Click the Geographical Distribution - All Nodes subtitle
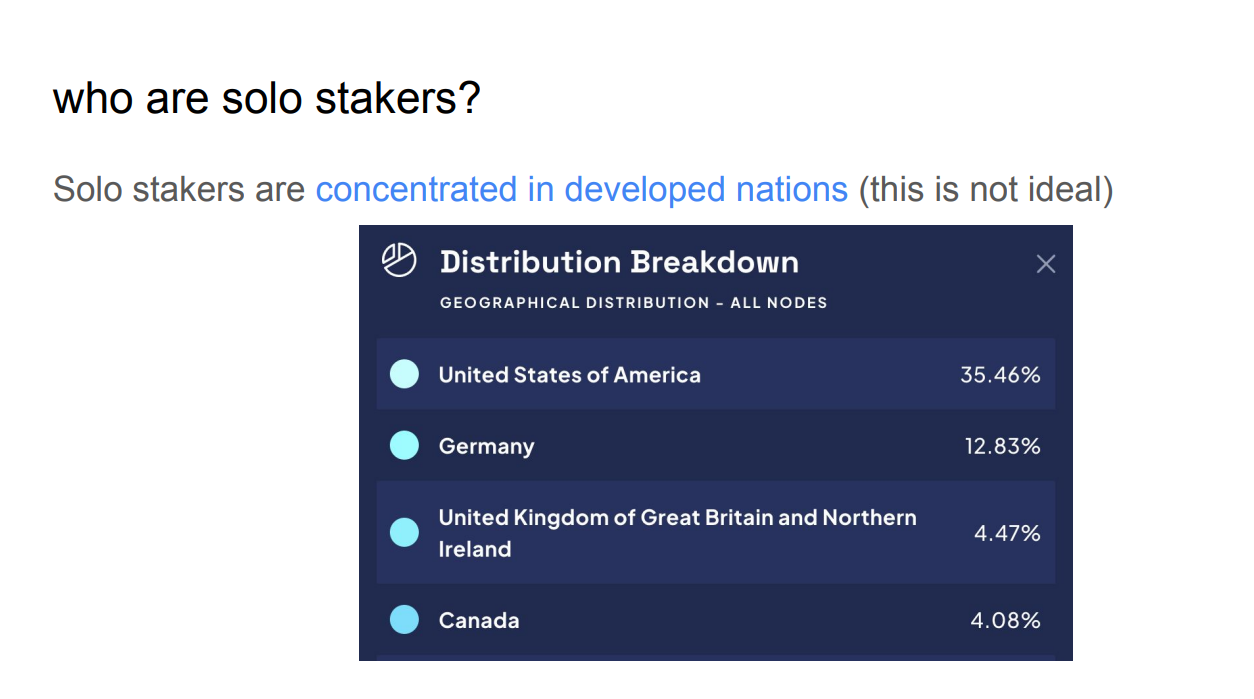The width and height of the screenshot is (1254, 699). [x=633, y=302]
